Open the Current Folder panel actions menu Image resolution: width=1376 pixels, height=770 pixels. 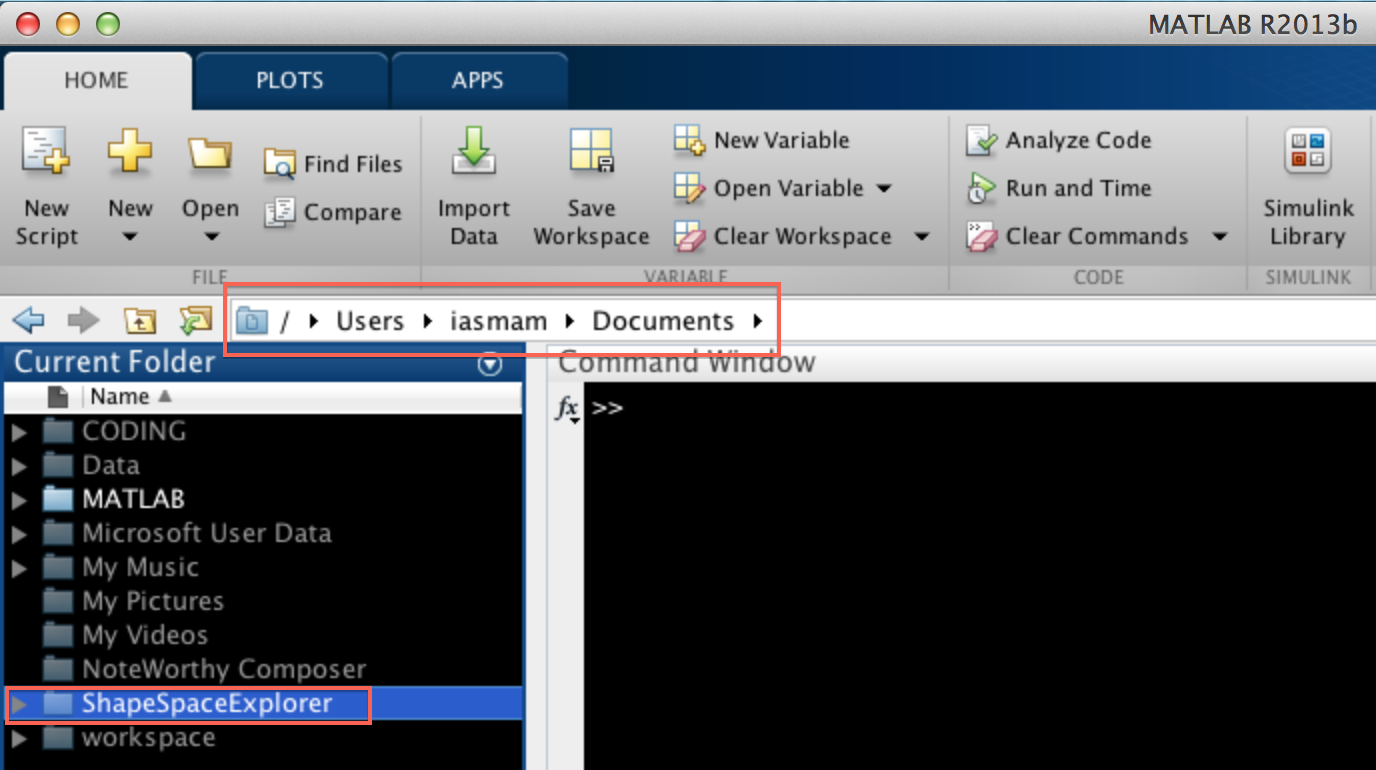[x=490, y=365]
